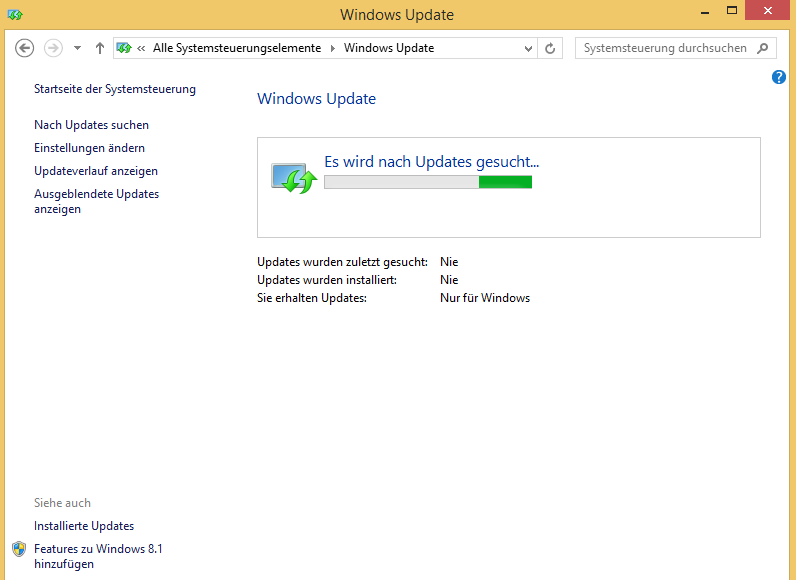Click 'Es wird nach Updates gesucht...' text
This screenshot has height=580, width=796.
[x=432, y=161]
